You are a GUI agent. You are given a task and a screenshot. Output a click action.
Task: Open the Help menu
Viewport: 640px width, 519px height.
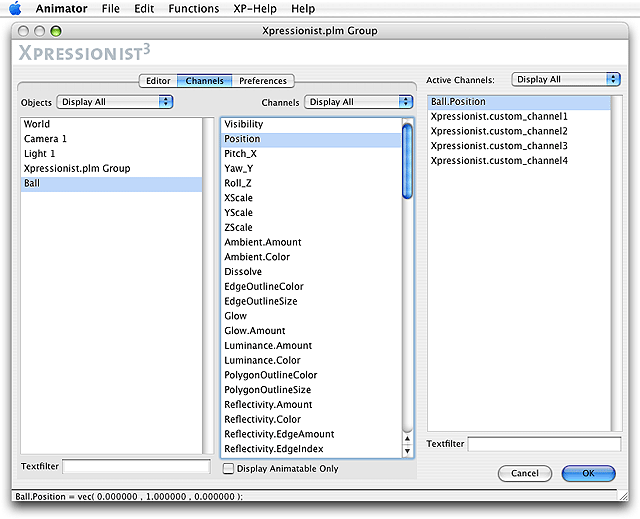click(303, 9)
